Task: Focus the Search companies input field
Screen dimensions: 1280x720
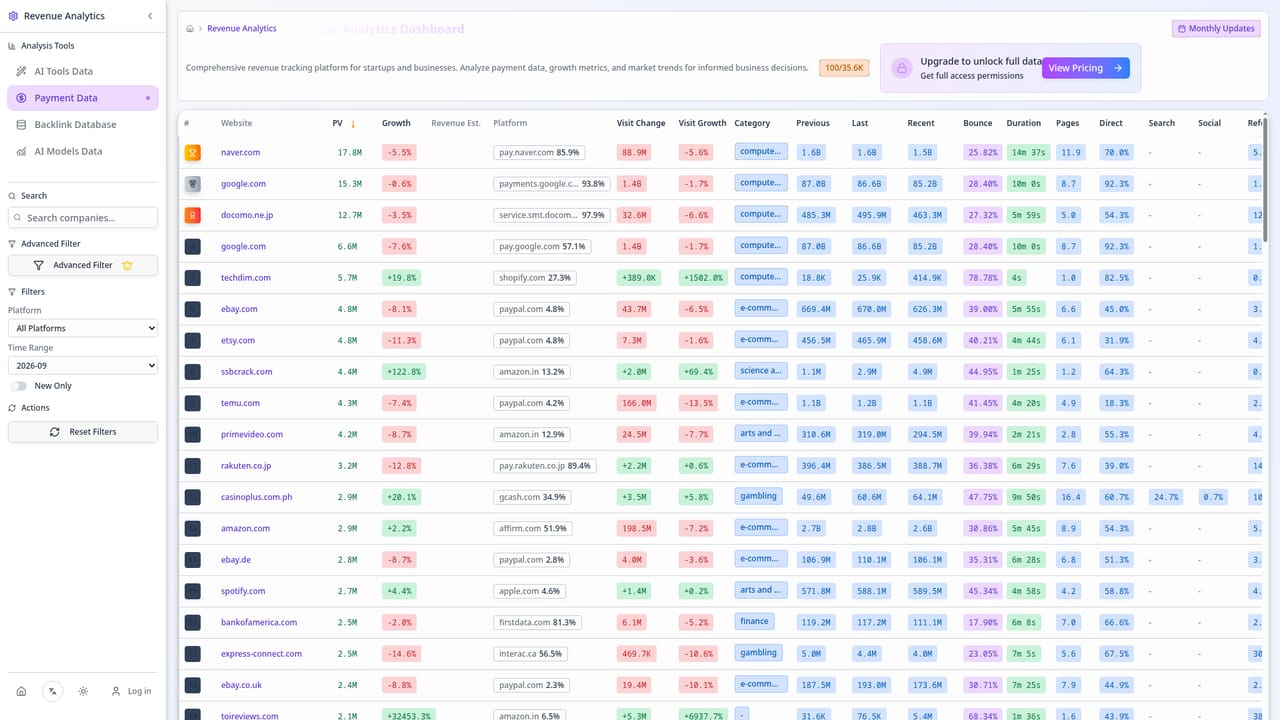Action: 83,218
